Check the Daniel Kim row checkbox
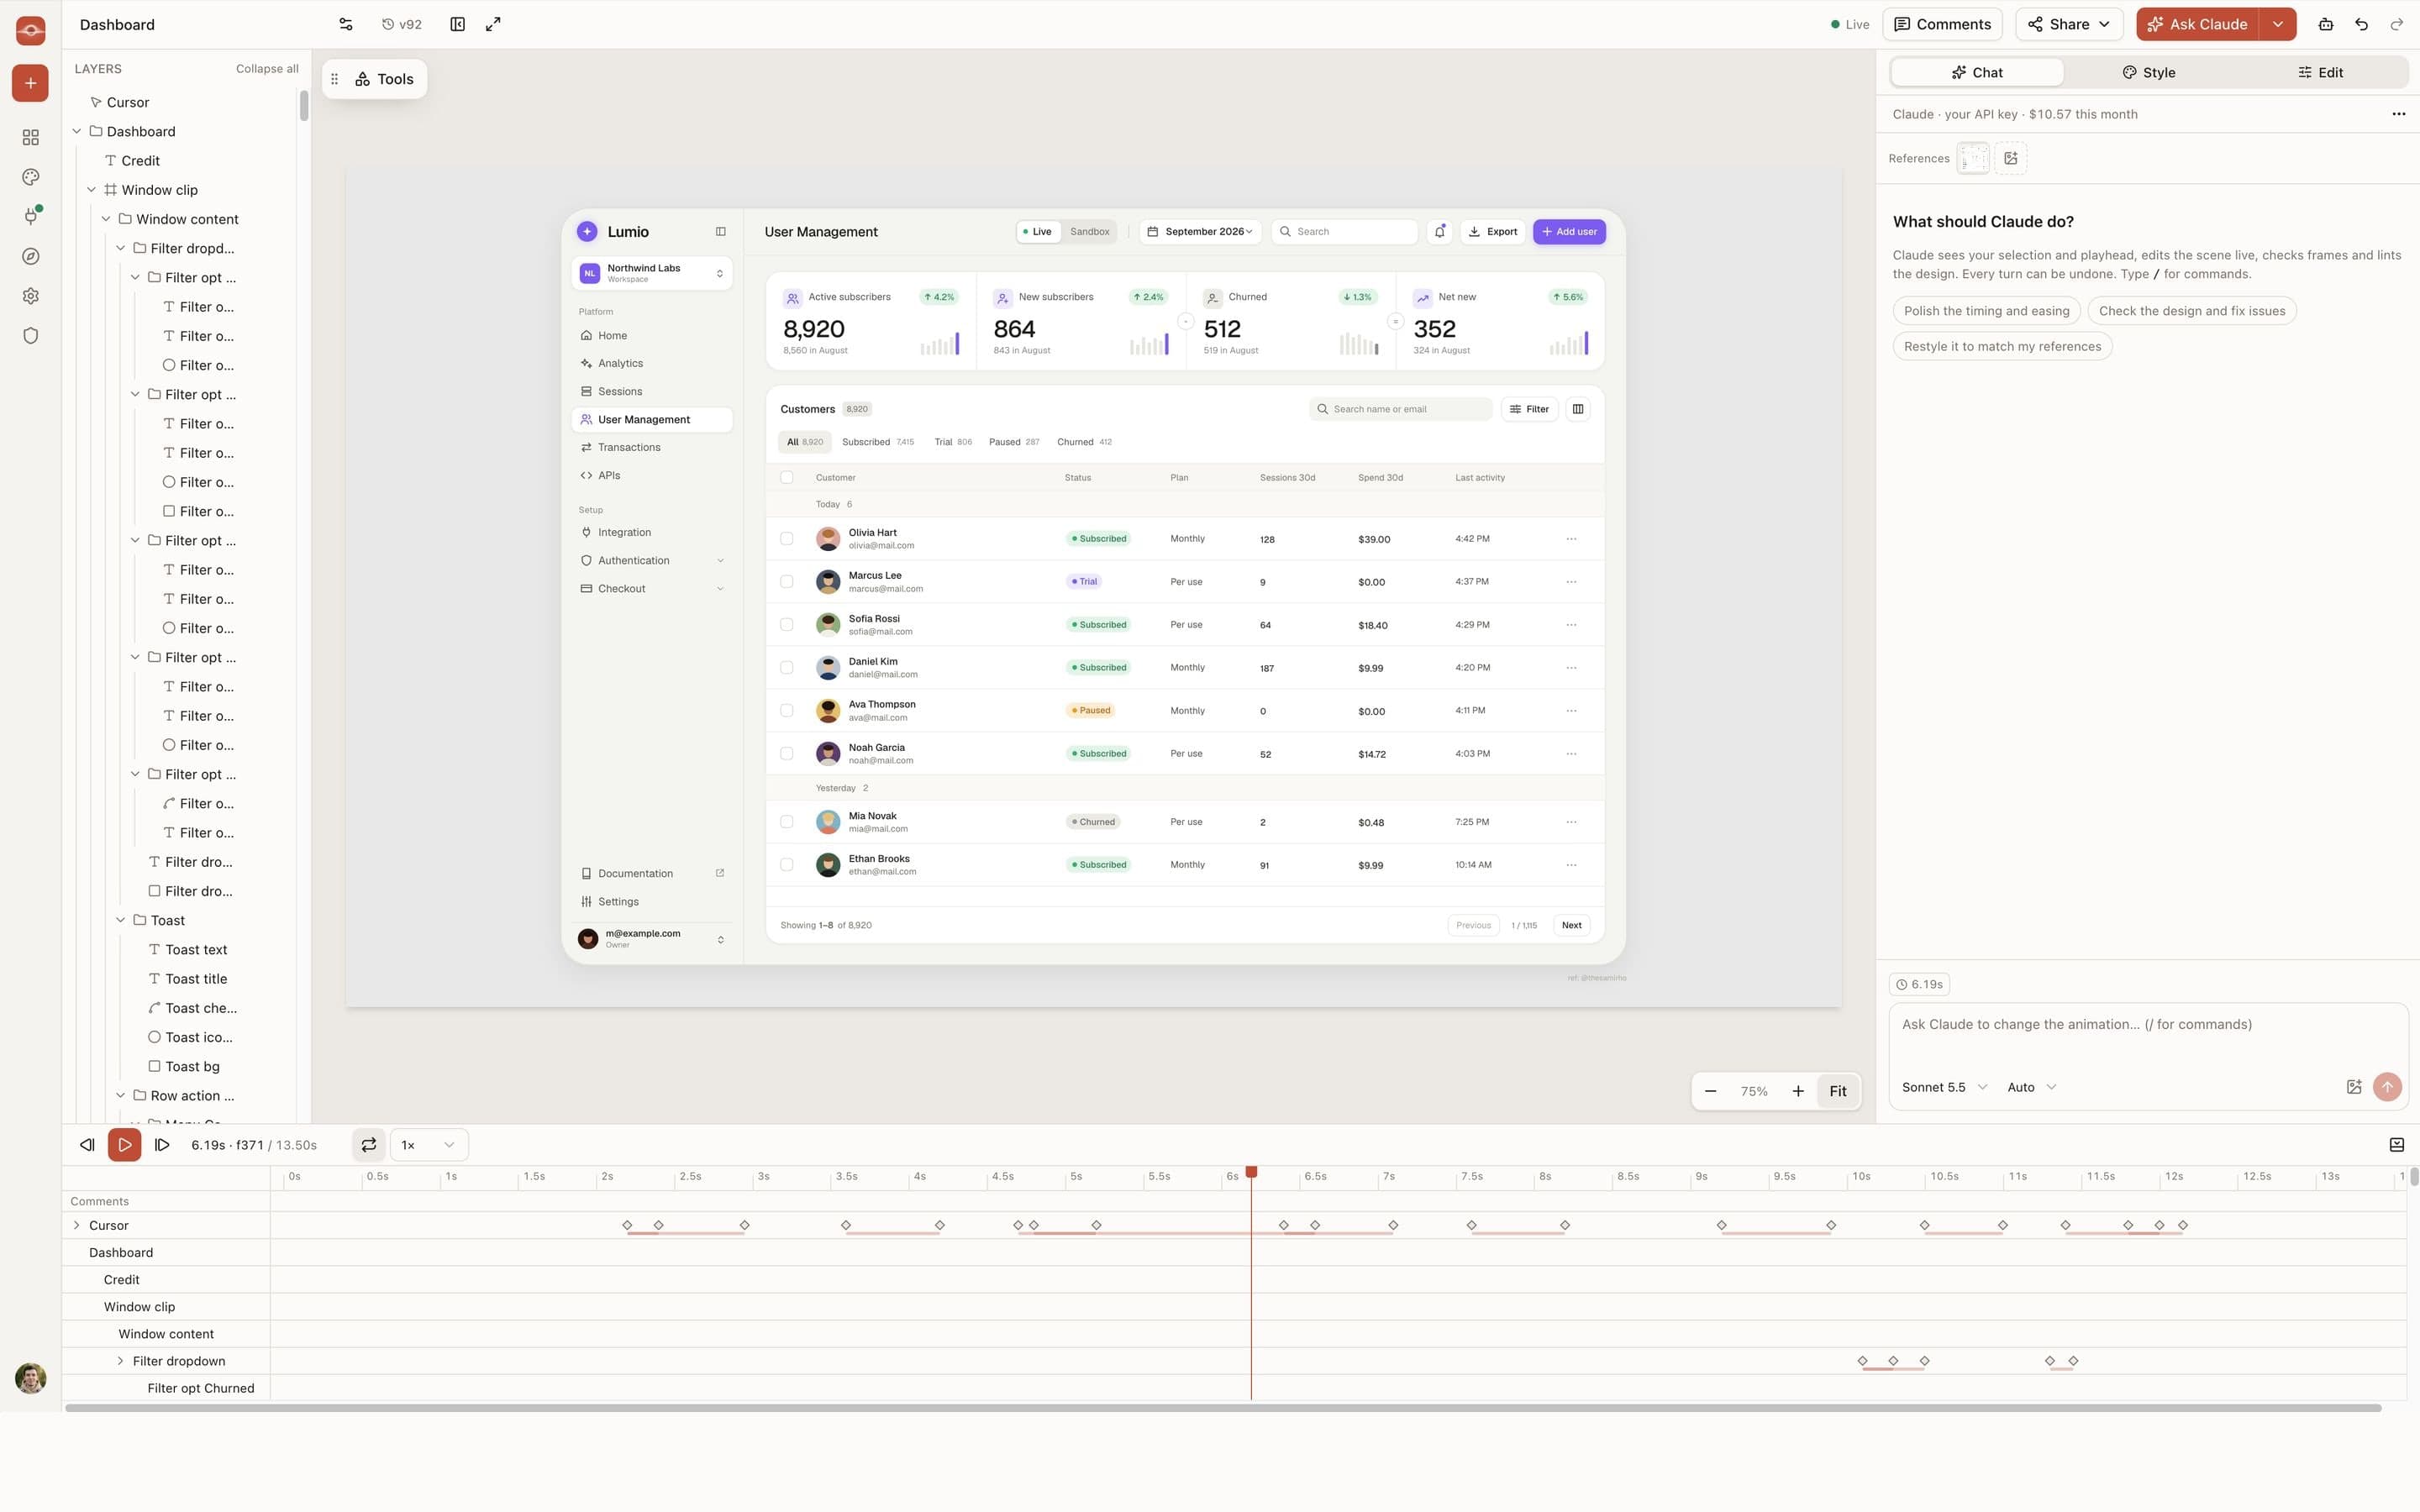 click(x=786, y=668)
